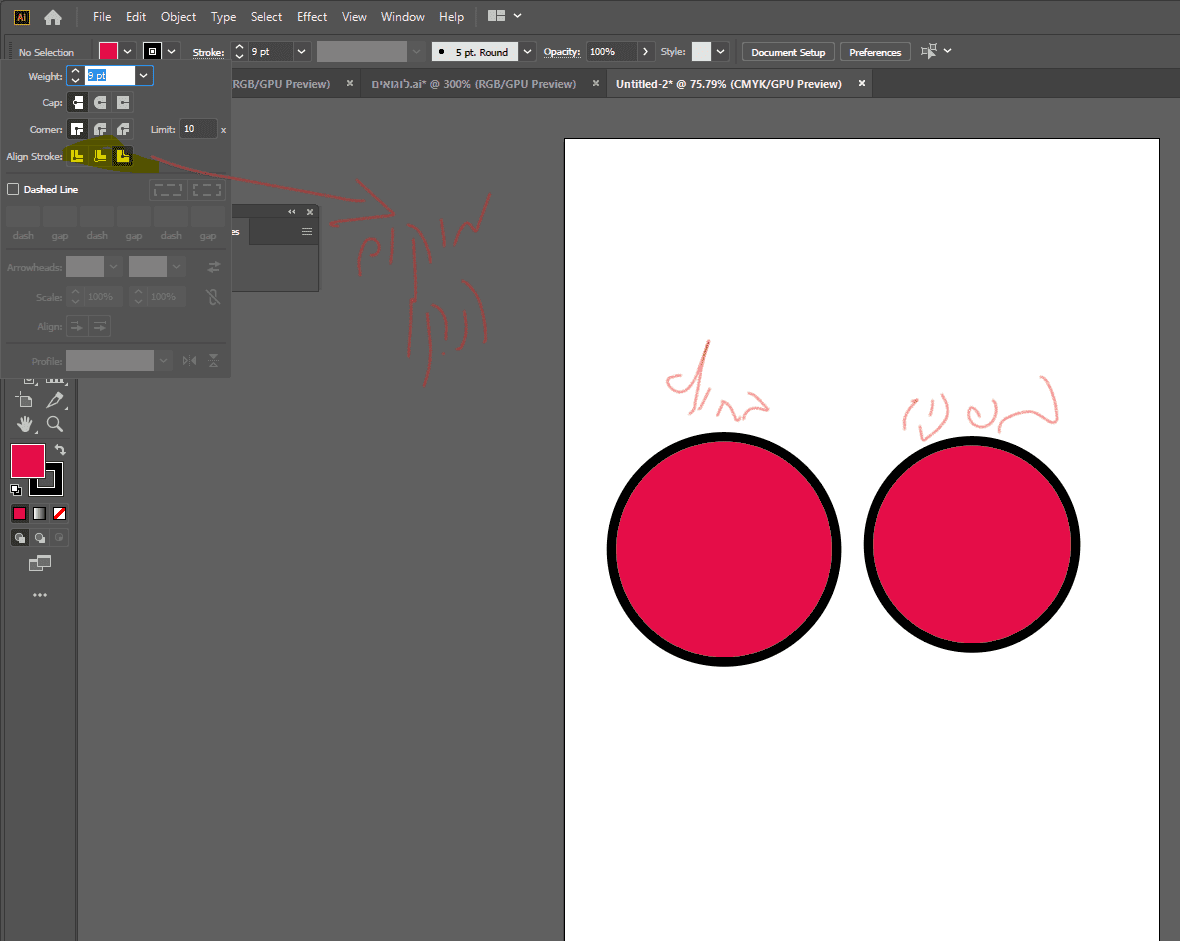Open Edit Toolbar three-dots button
The width and height of the screenshot is (1180, 941).
pyautogui.click(x=40, y=595)
